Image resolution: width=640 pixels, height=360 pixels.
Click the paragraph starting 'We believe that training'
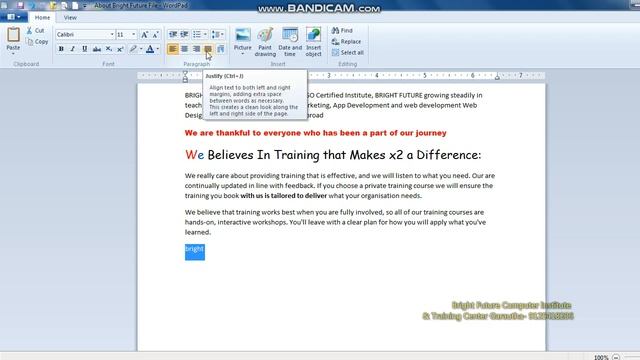point(335,222)
